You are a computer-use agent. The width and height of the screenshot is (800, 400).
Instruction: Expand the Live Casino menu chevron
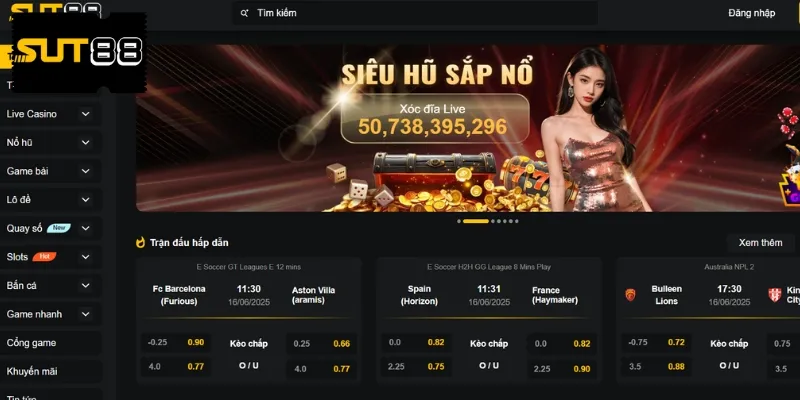click(x=85, y=114)
